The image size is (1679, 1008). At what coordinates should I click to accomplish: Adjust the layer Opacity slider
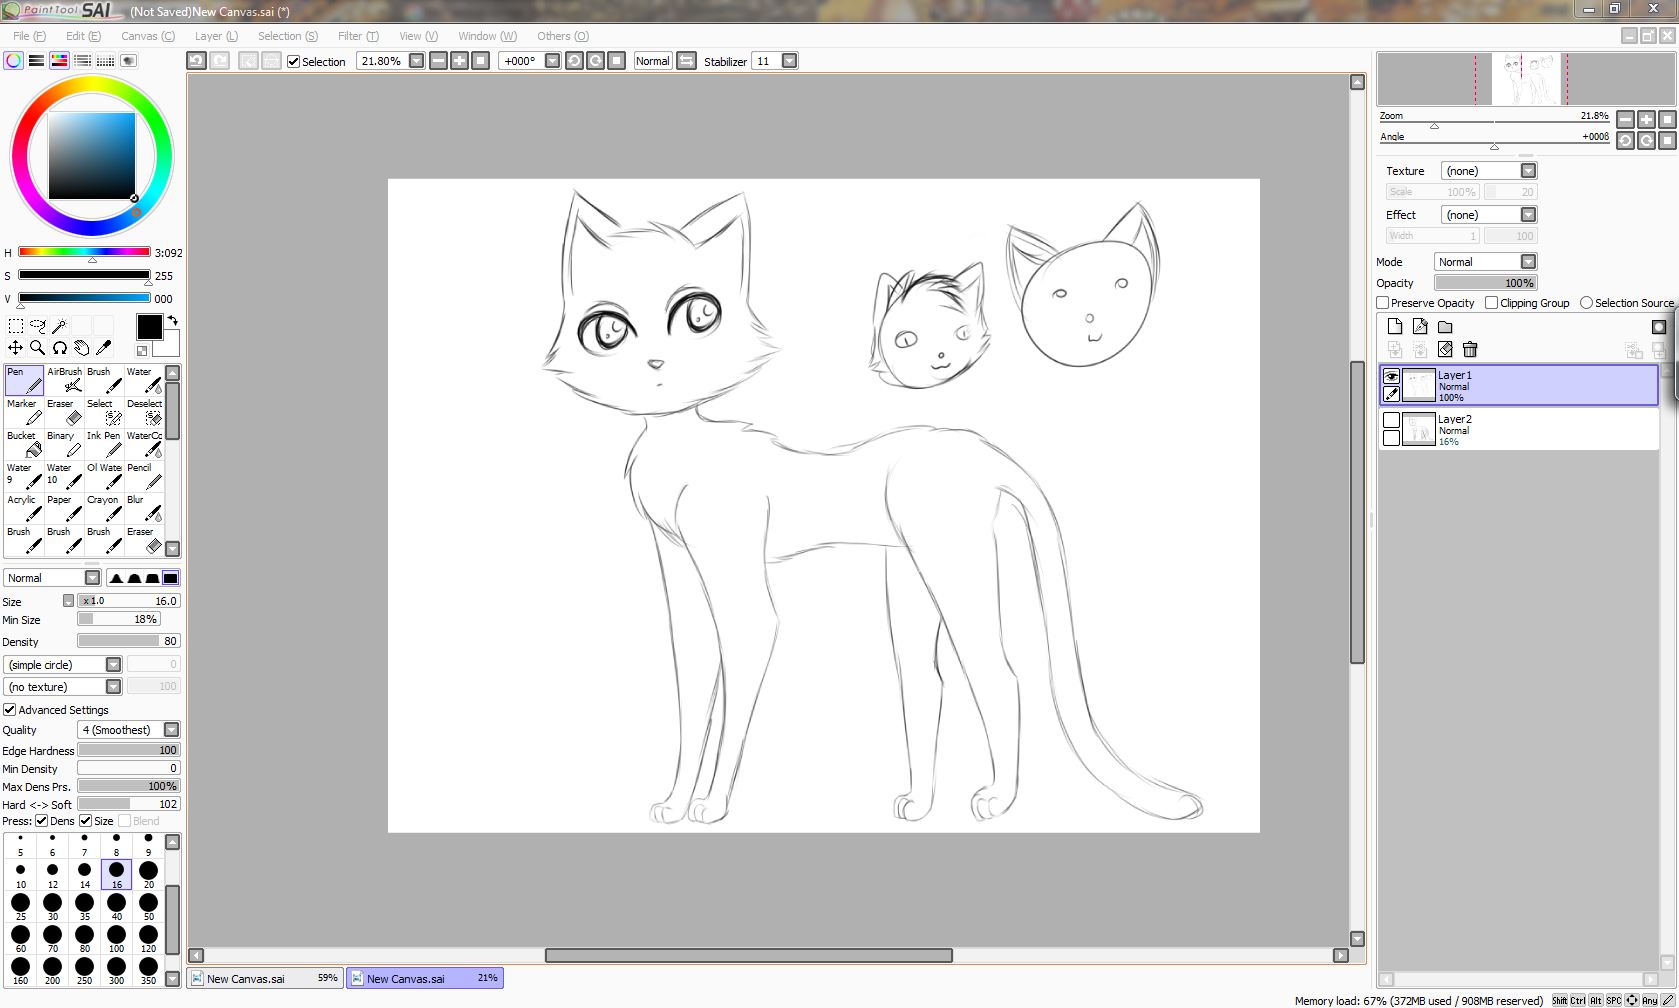[1486, 283]
